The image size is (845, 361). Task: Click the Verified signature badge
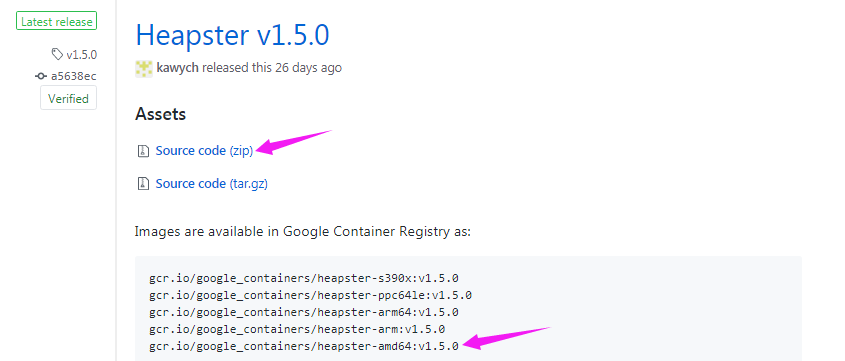[x=68, y=99]
